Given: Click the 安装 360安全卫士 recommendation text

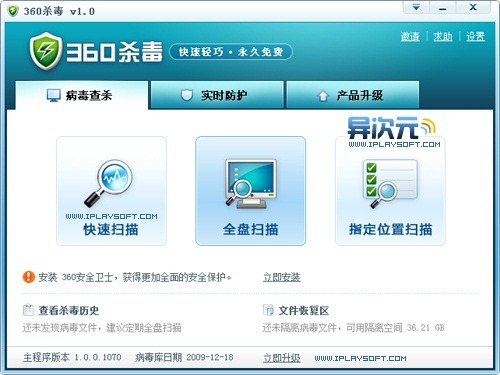Looking at the screenshot, I should coord(135,277).
